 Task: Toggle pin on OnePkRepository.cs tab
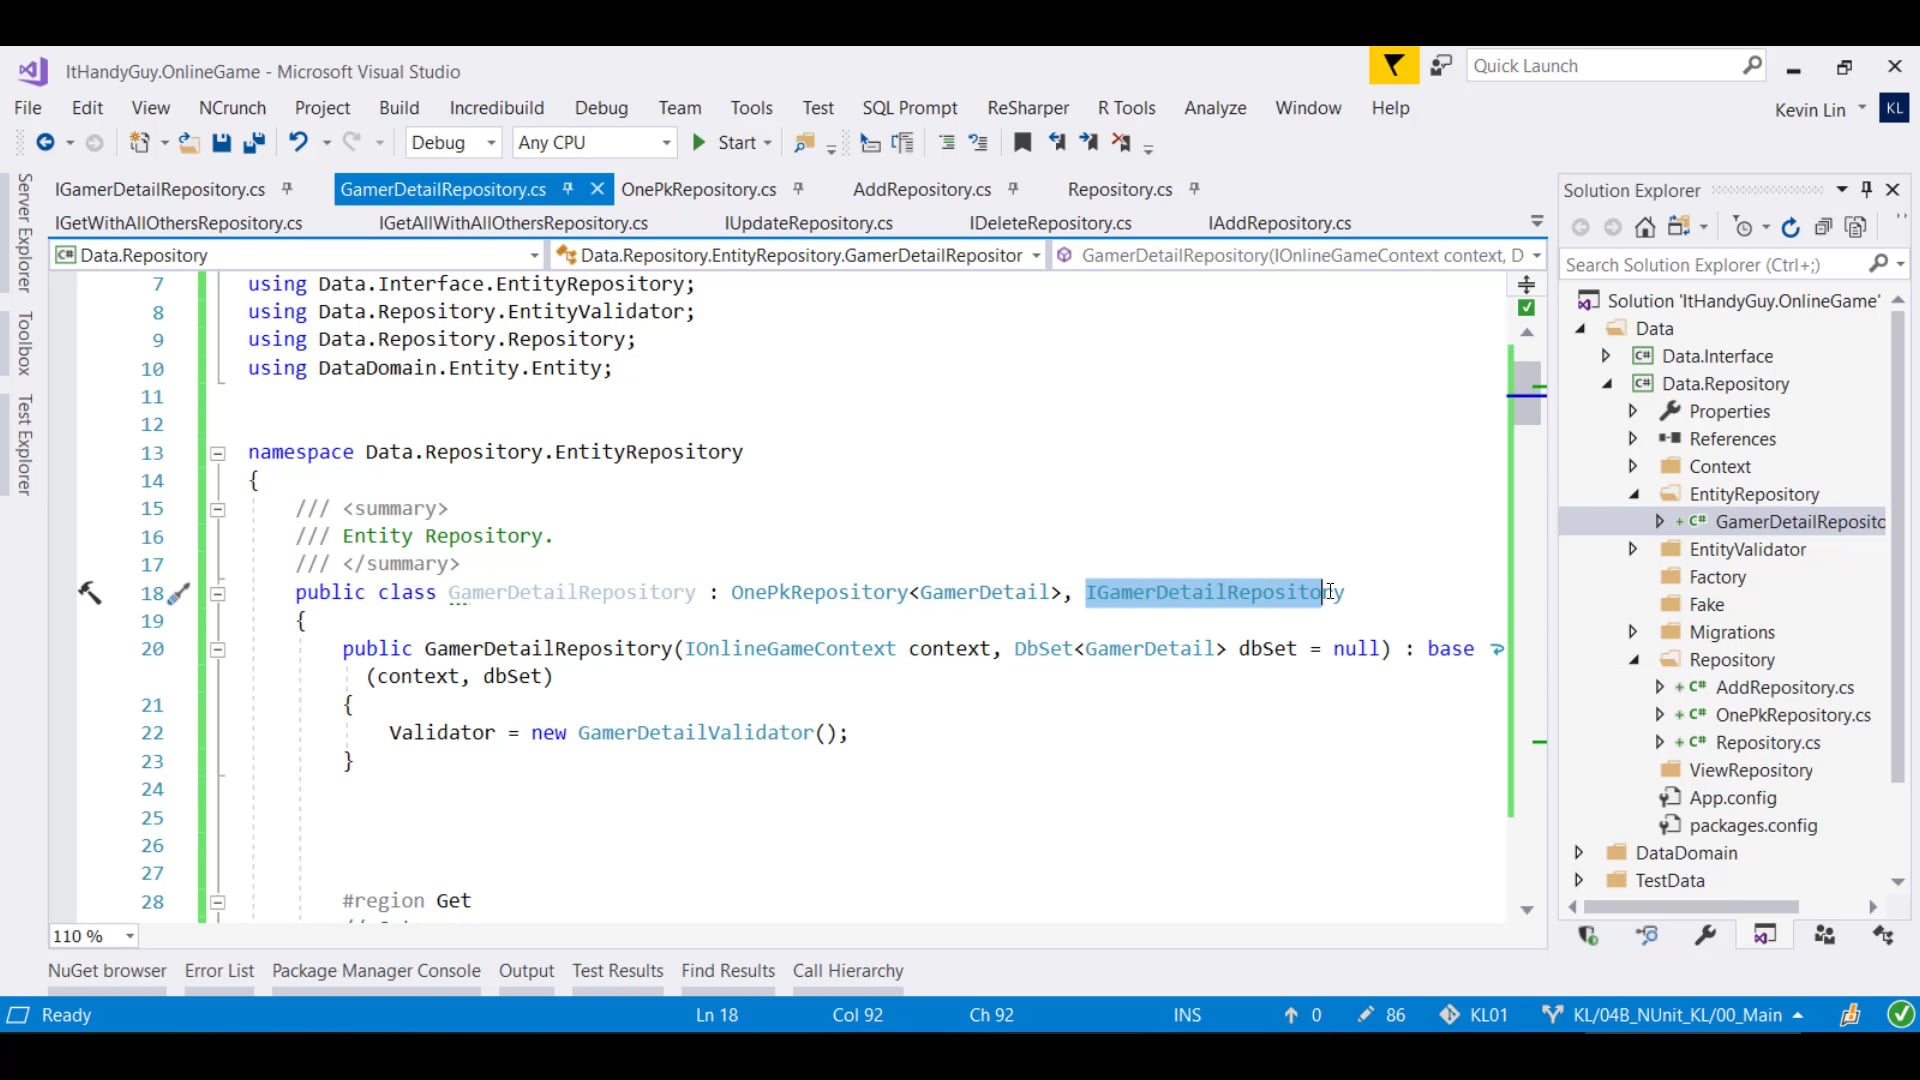pyautogui.click(x=798, y=189)
